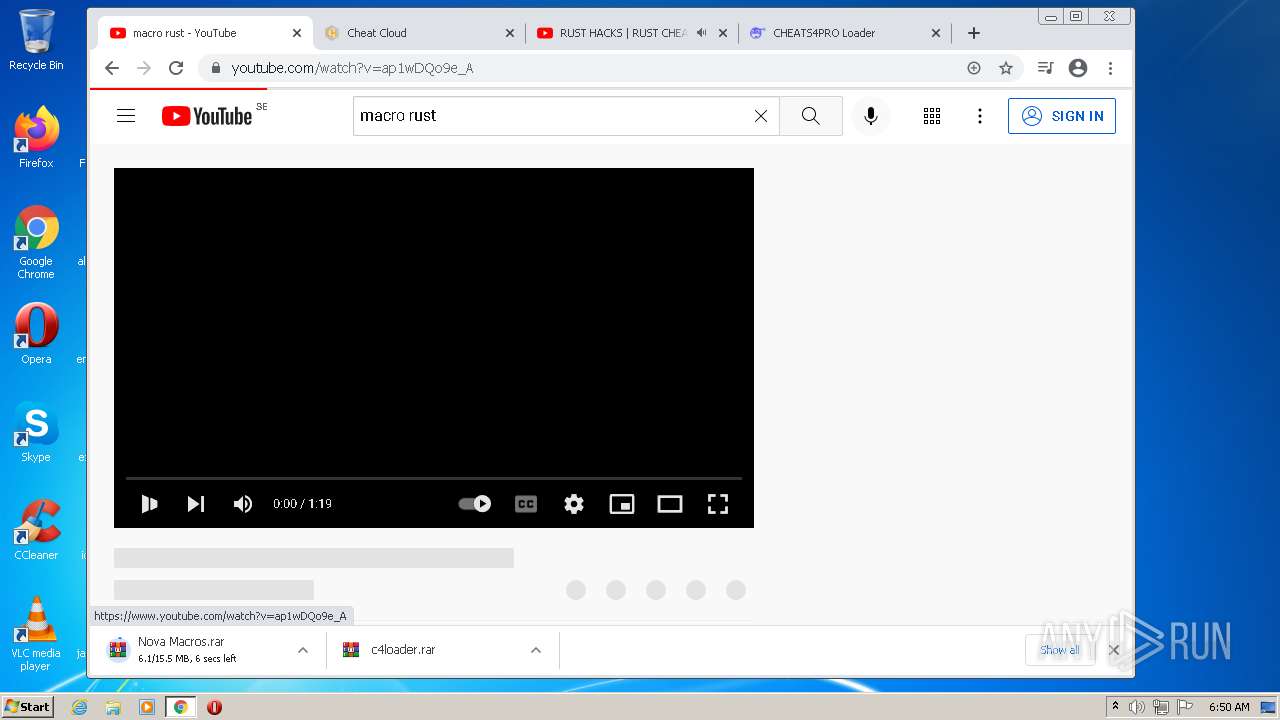
Task: Open the YouTube apps grid
Action: pos(932,116)
